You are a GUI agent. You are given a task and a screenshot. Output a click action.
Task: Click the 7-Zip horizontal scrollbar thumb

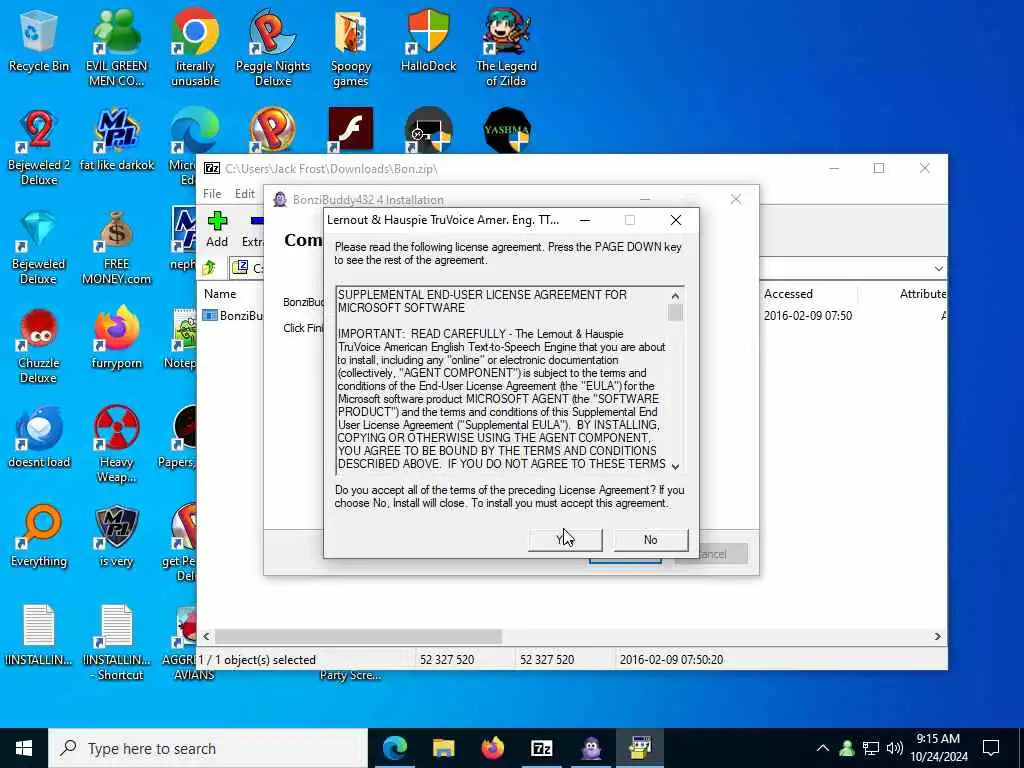358,636
